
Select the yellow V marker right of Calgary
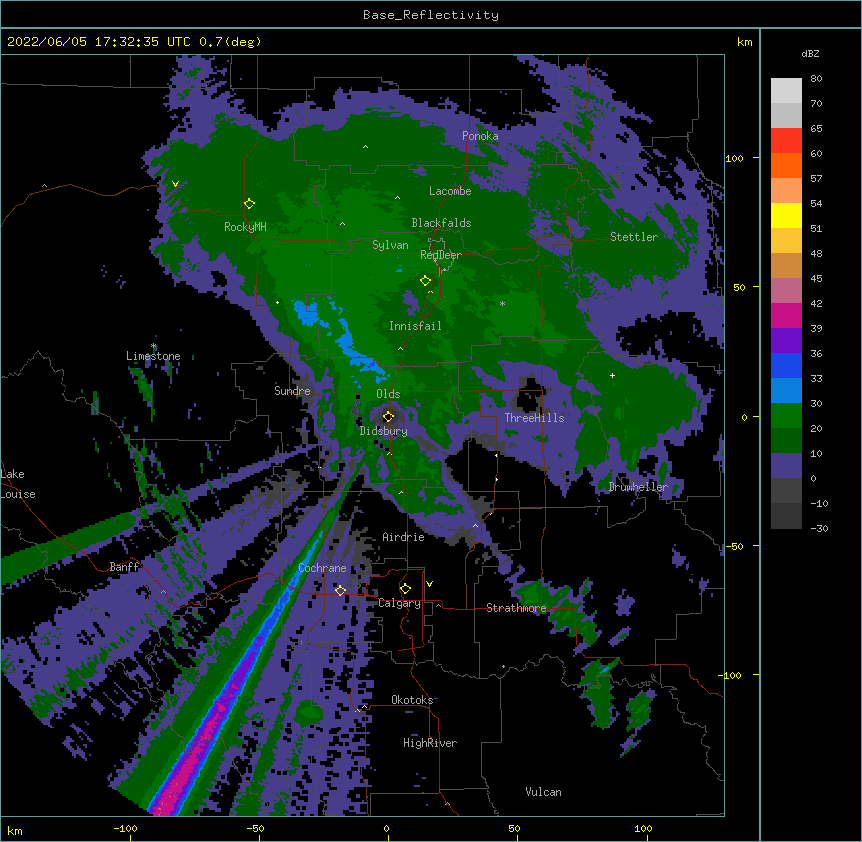429,584
